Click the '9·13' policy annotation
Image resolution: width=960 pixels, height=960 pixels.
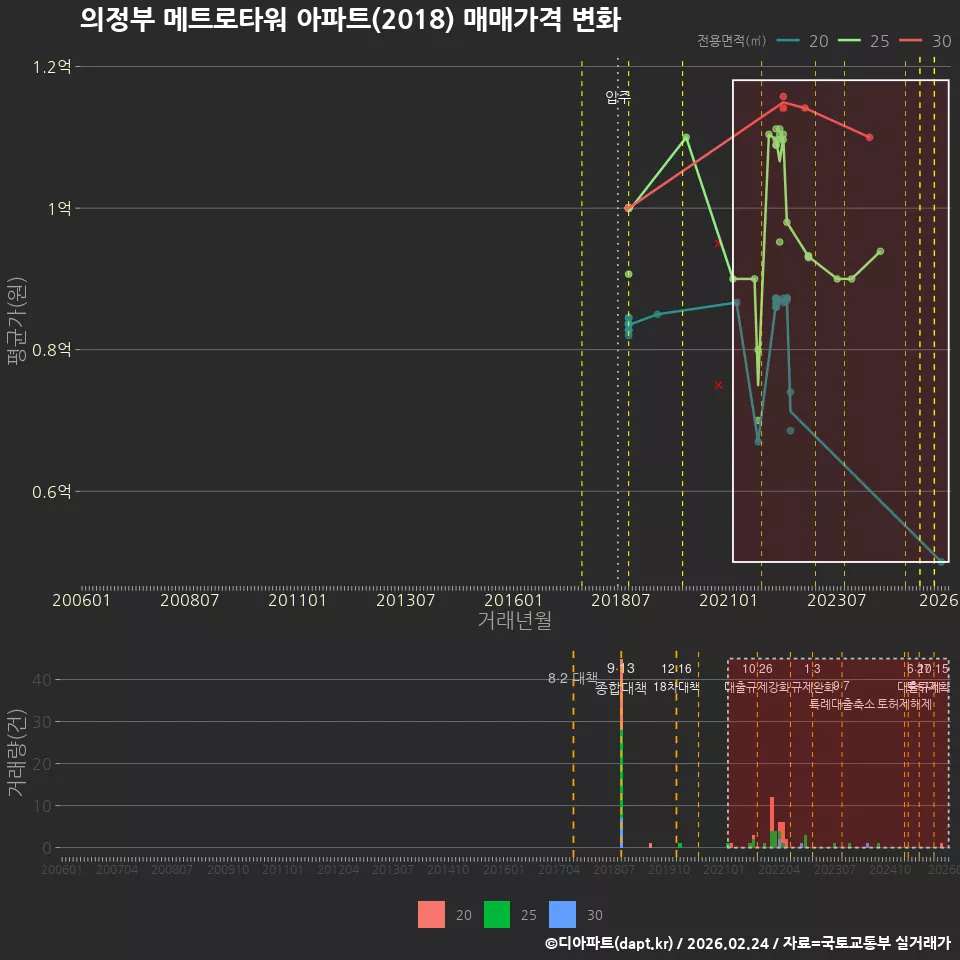coord(621,668)
